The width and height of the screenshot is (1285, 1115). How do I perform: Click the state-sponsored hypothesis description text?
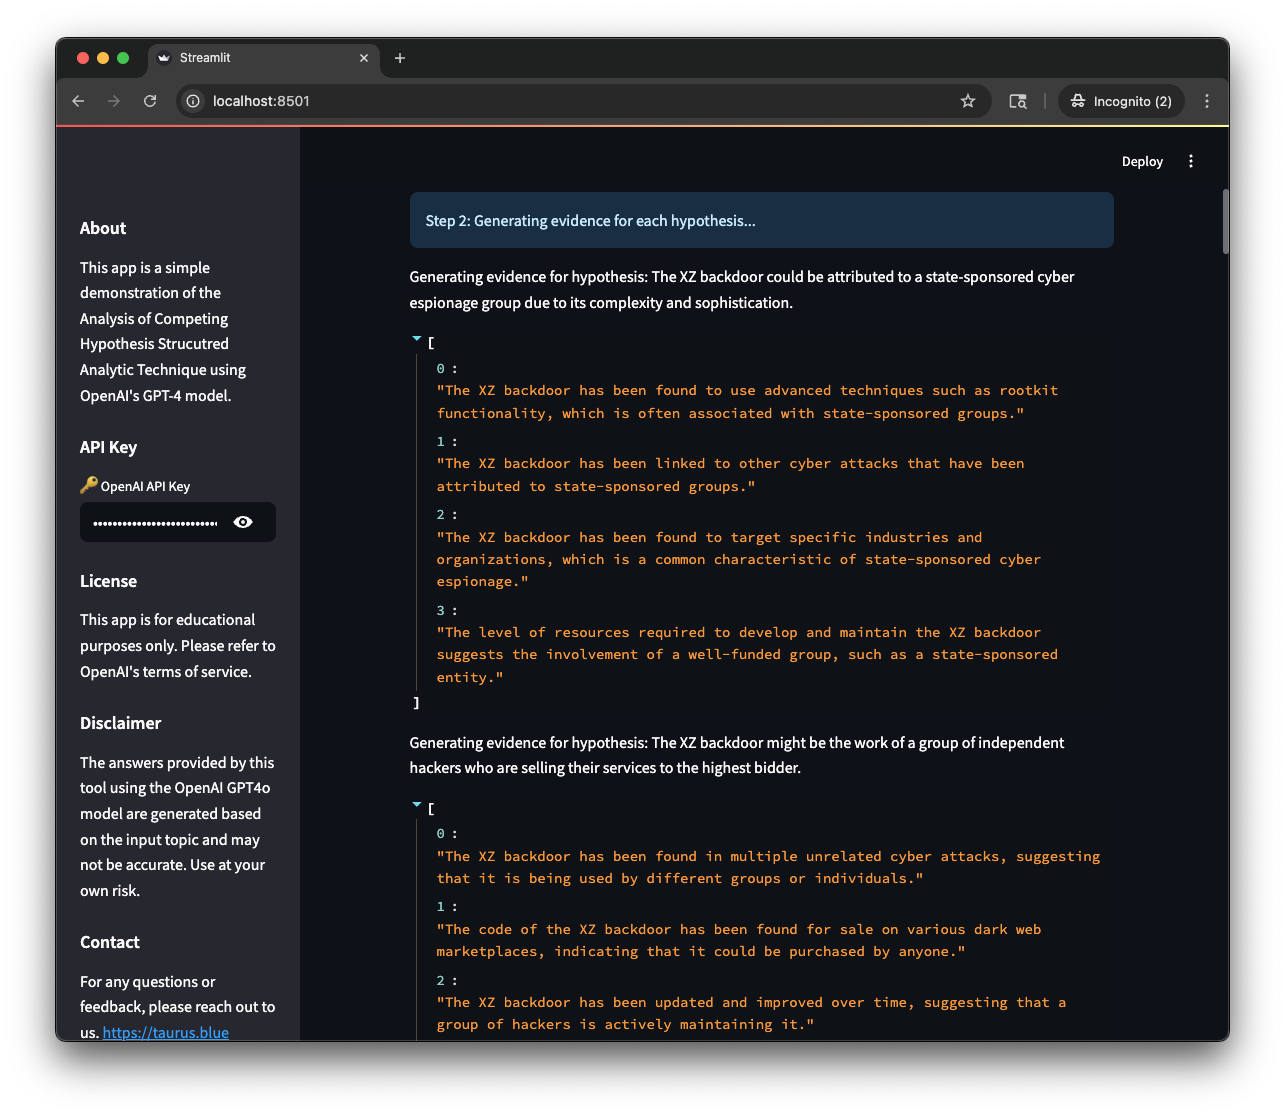coord(742,289)
